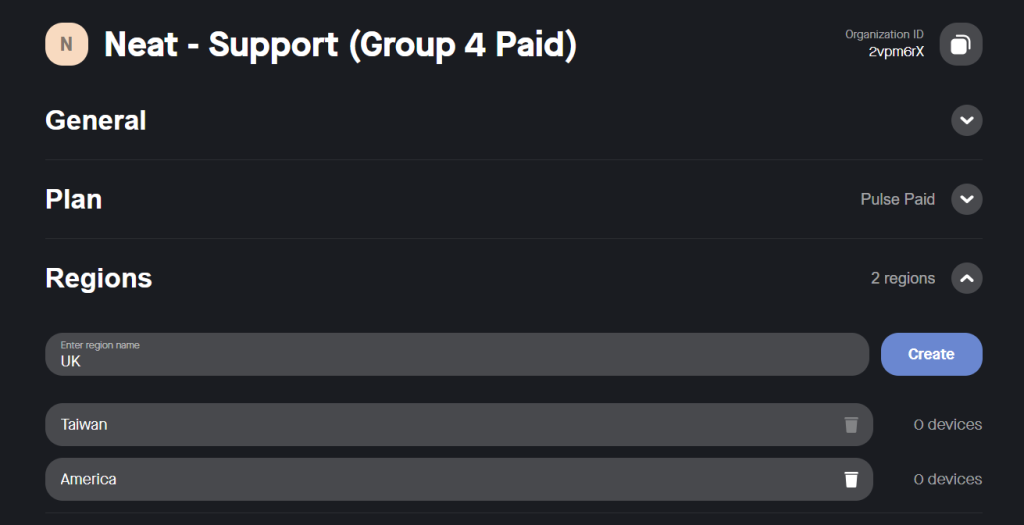Viewport: 1024px width, 525px height.
Task: Click the 2 regions count label
Action: pyautogui.click(x=902, y=278)
